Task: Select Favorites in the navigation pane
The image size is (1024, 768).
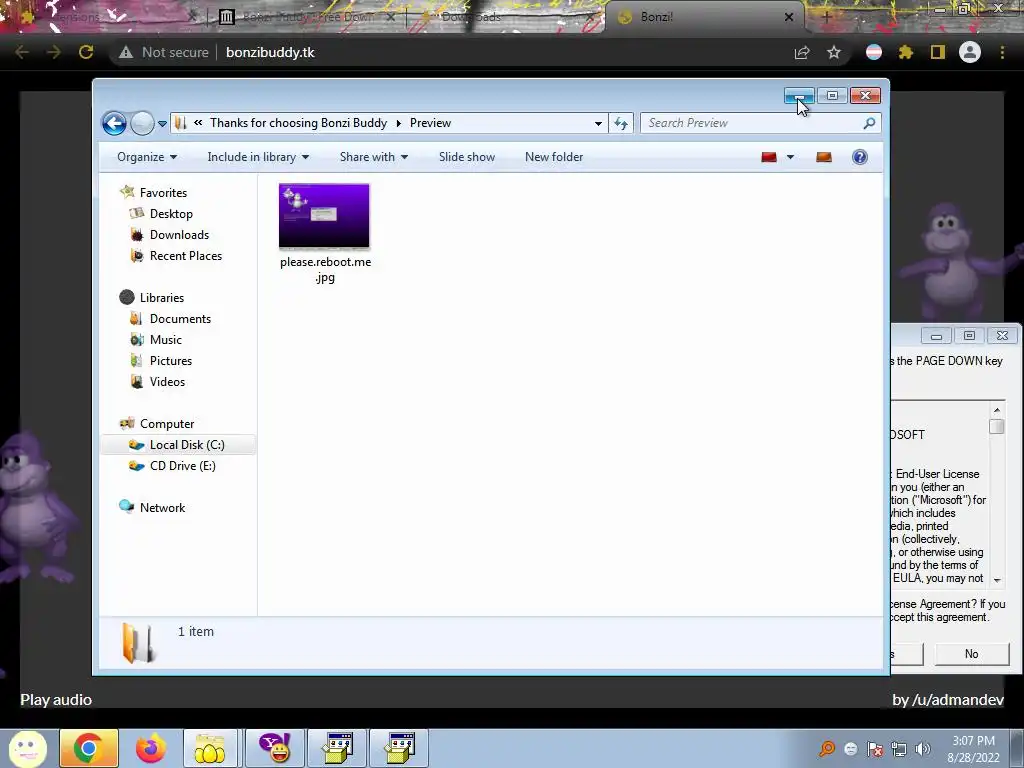Action: click(x=163, y=193)
